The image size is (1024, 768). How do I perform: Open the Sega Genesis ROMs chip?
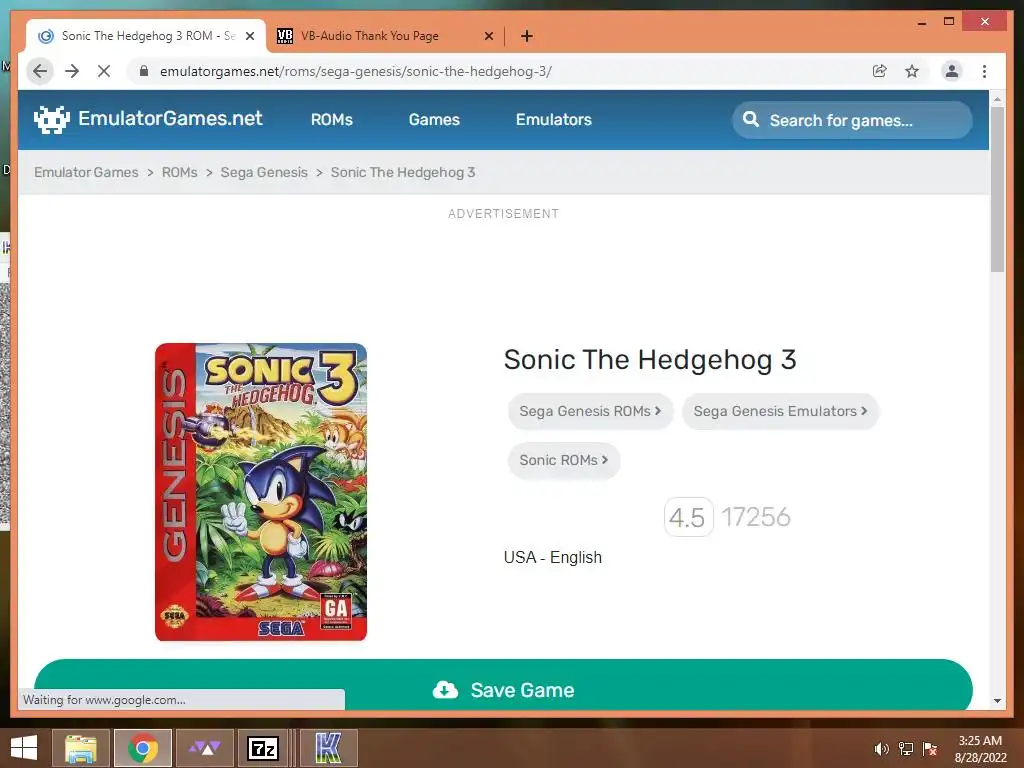tap(590, 411)
